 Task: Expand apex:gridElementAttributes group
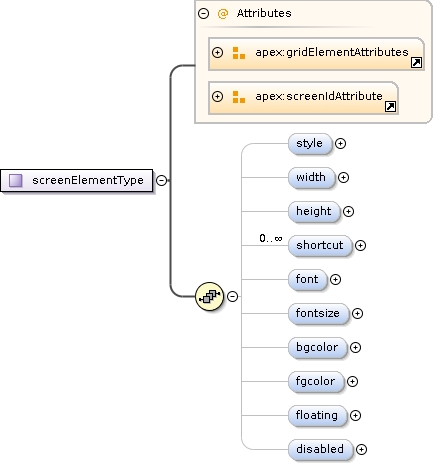coord(217,53)
